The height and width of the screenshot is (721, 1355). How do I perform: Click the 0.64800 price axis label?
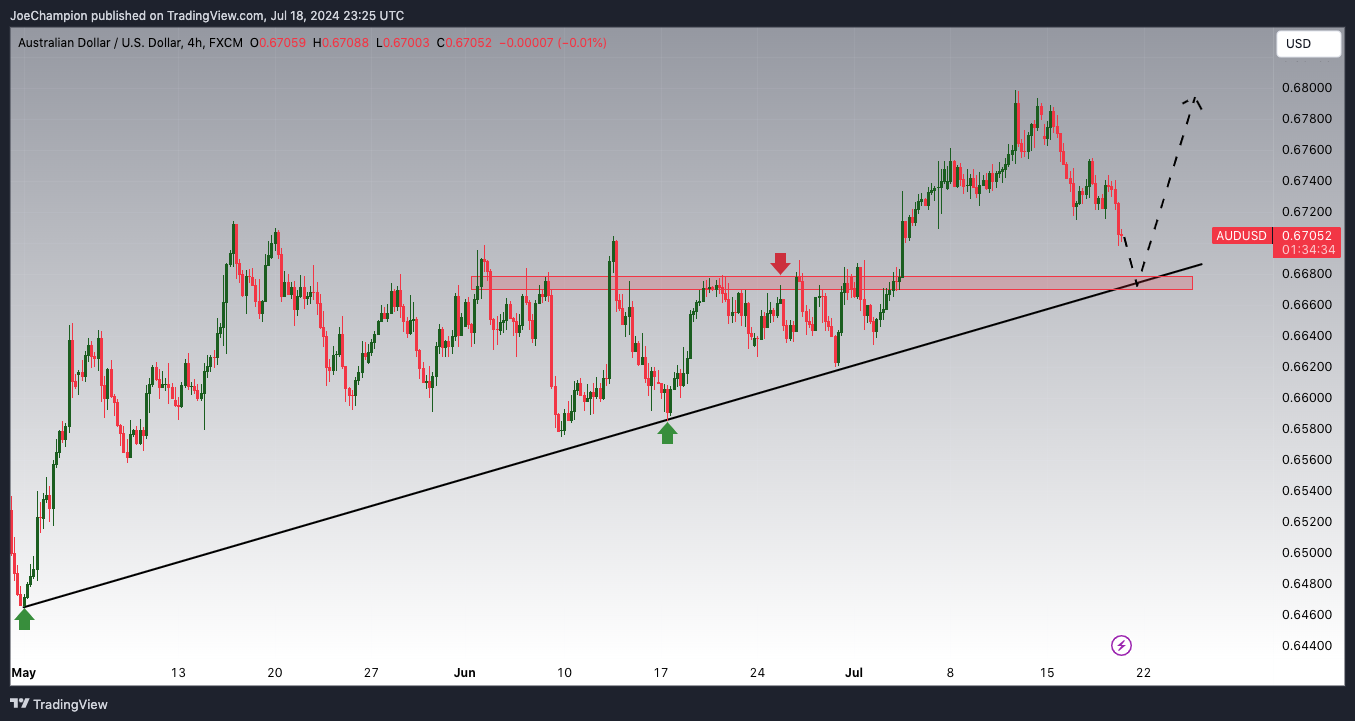coord(1306,584)
